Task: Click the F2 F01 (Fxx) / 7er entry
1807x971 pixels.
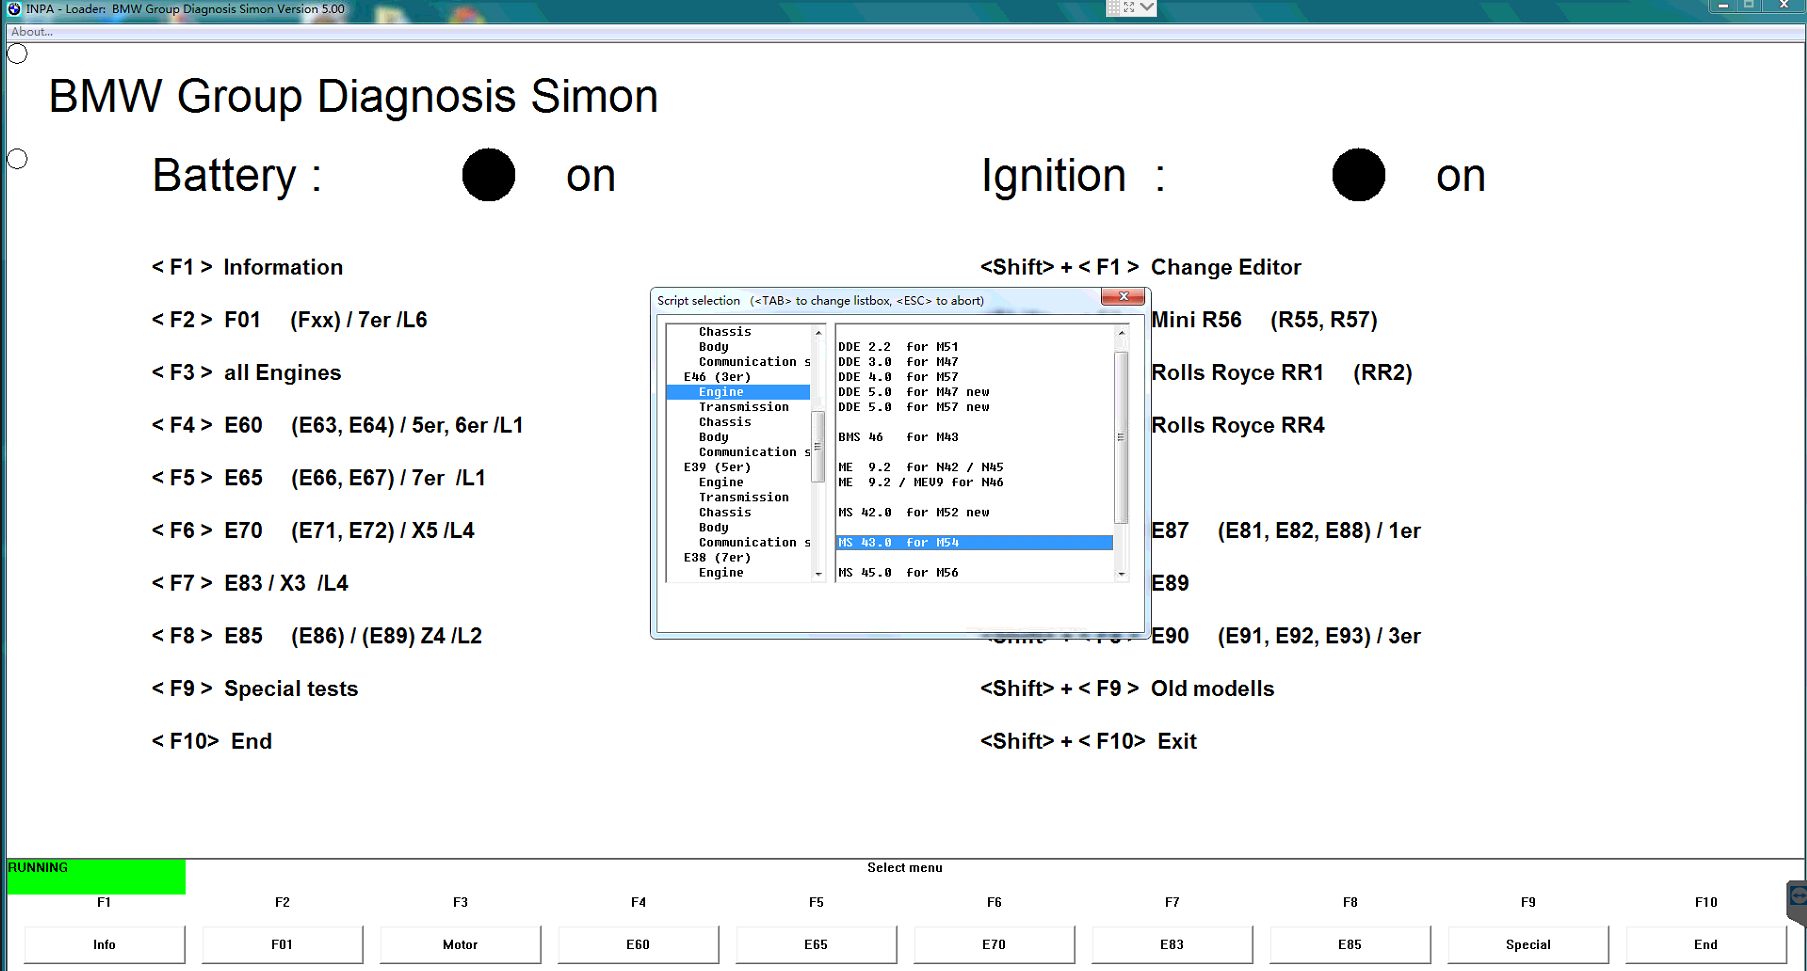Action: [x=289, y=320]
